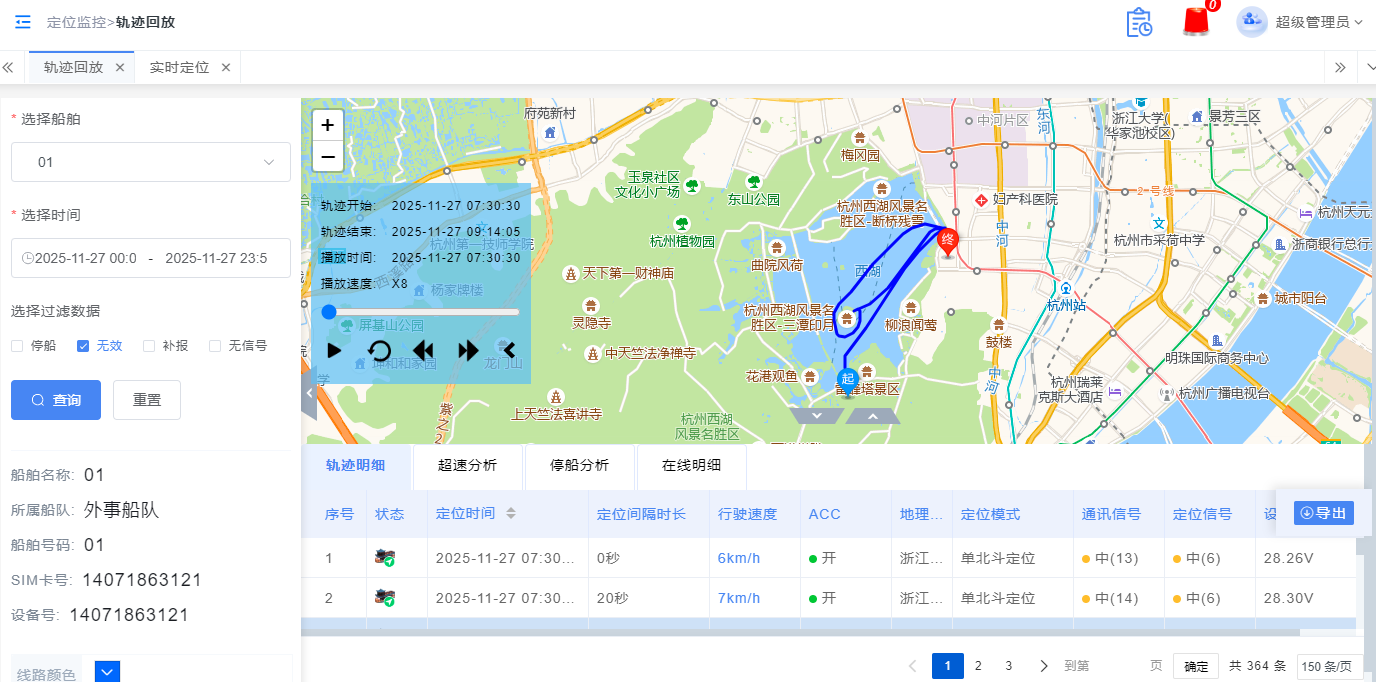Go to the previous page arrow
Image resolution: width=1376 pixels, height=682 pixels.
point(912,666)
